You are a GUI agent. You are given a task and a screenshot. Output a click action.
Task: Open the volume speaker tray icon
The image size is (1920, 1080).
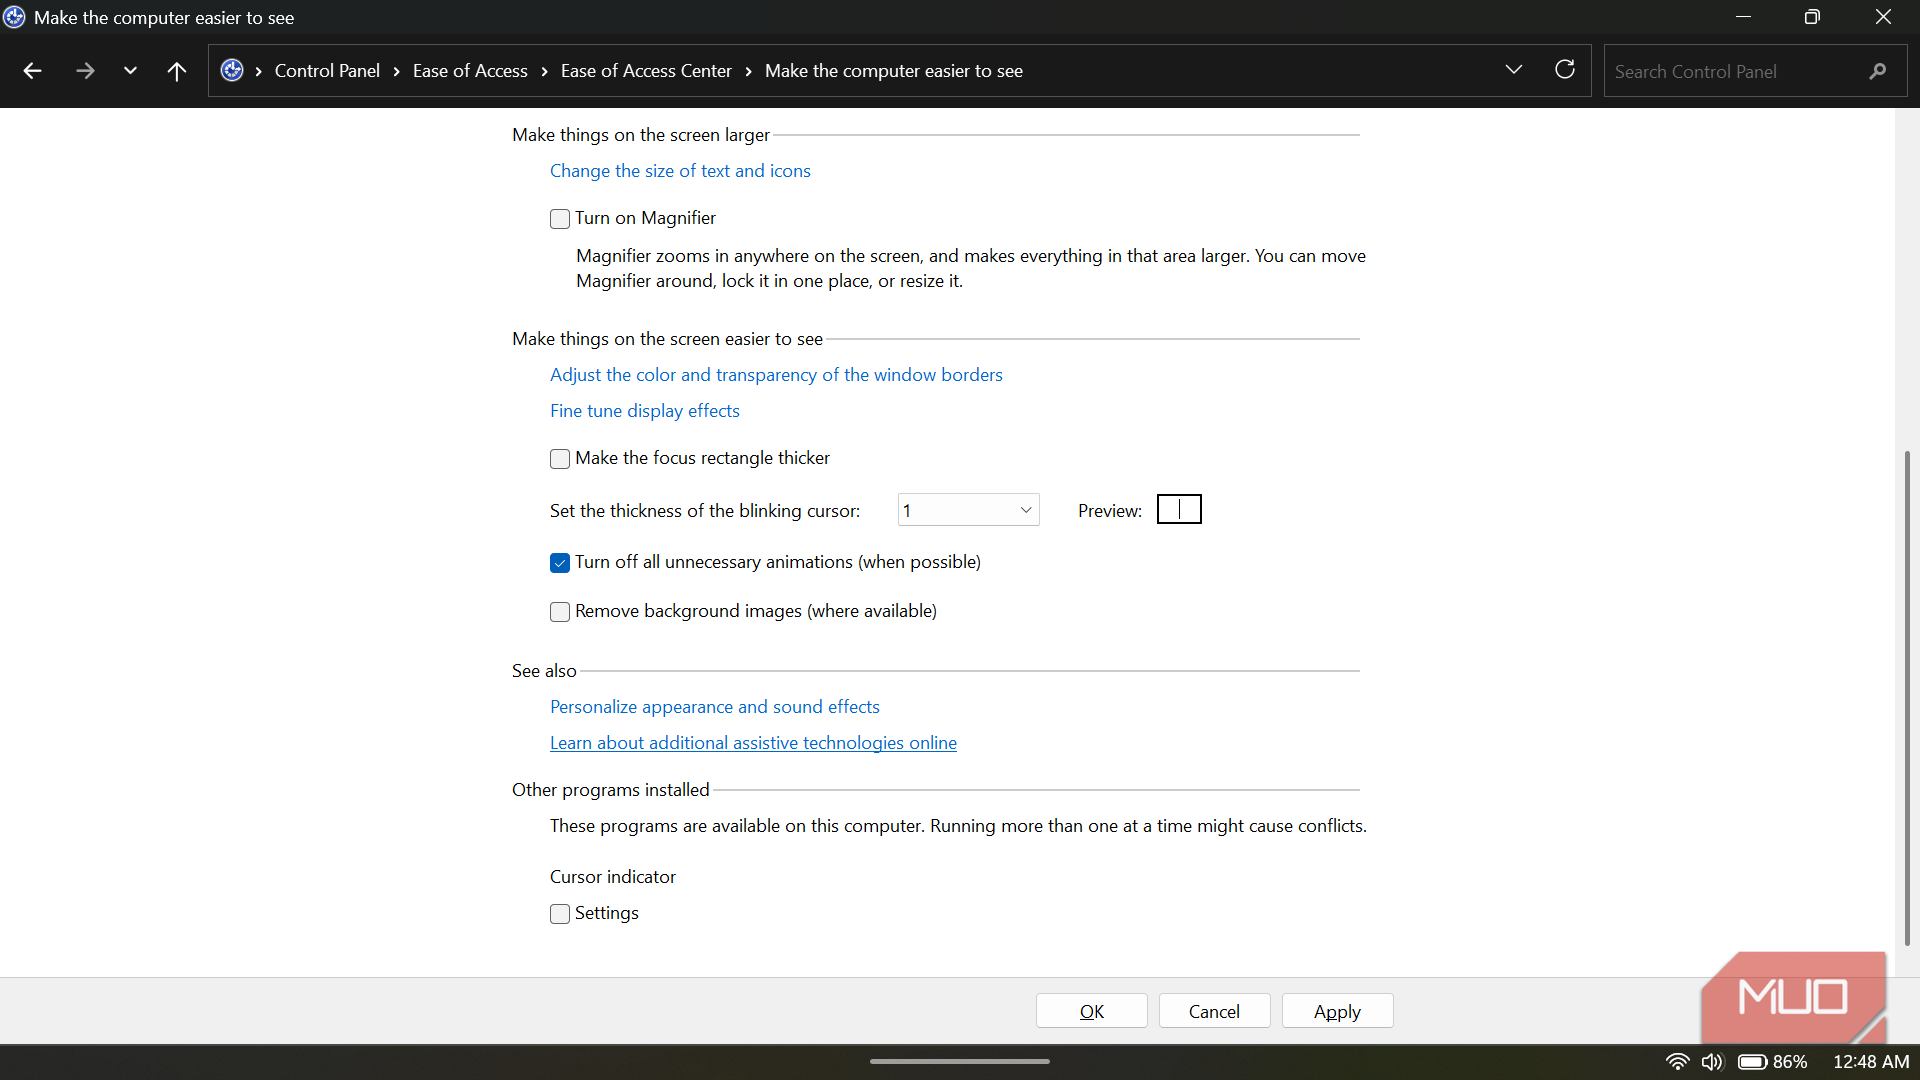(x=1712, y=1062)
